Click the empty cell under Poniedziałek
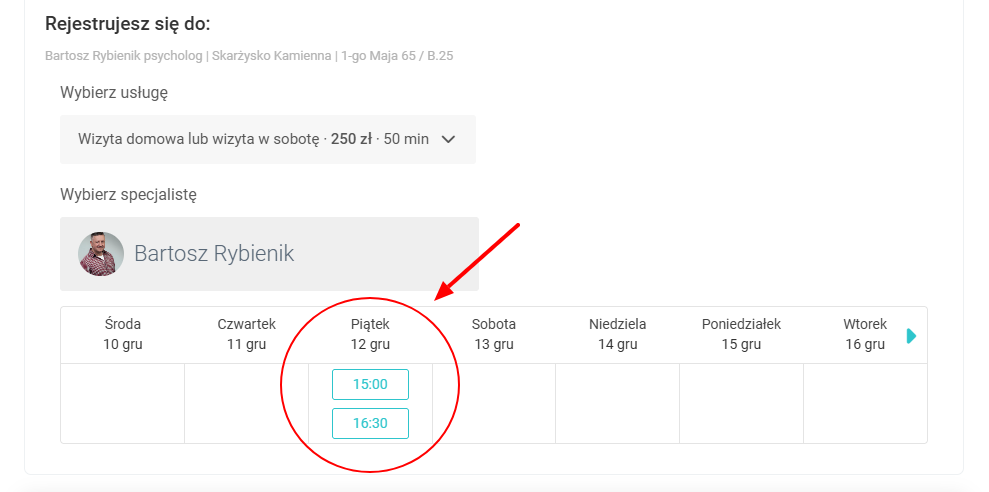989x492 pixels. point(741,403)
